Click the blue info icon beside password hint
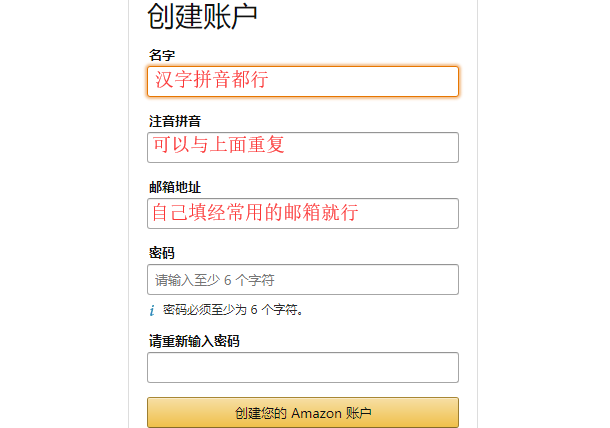Screen dimensions: 610x428 (152, 310)
